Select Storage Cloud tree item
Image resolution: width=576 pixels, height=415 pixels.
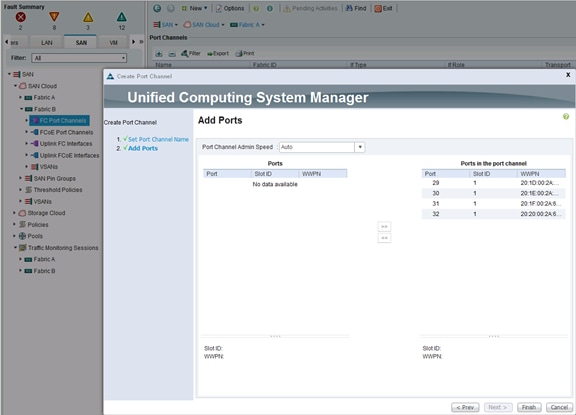click(x=46, y=213)
